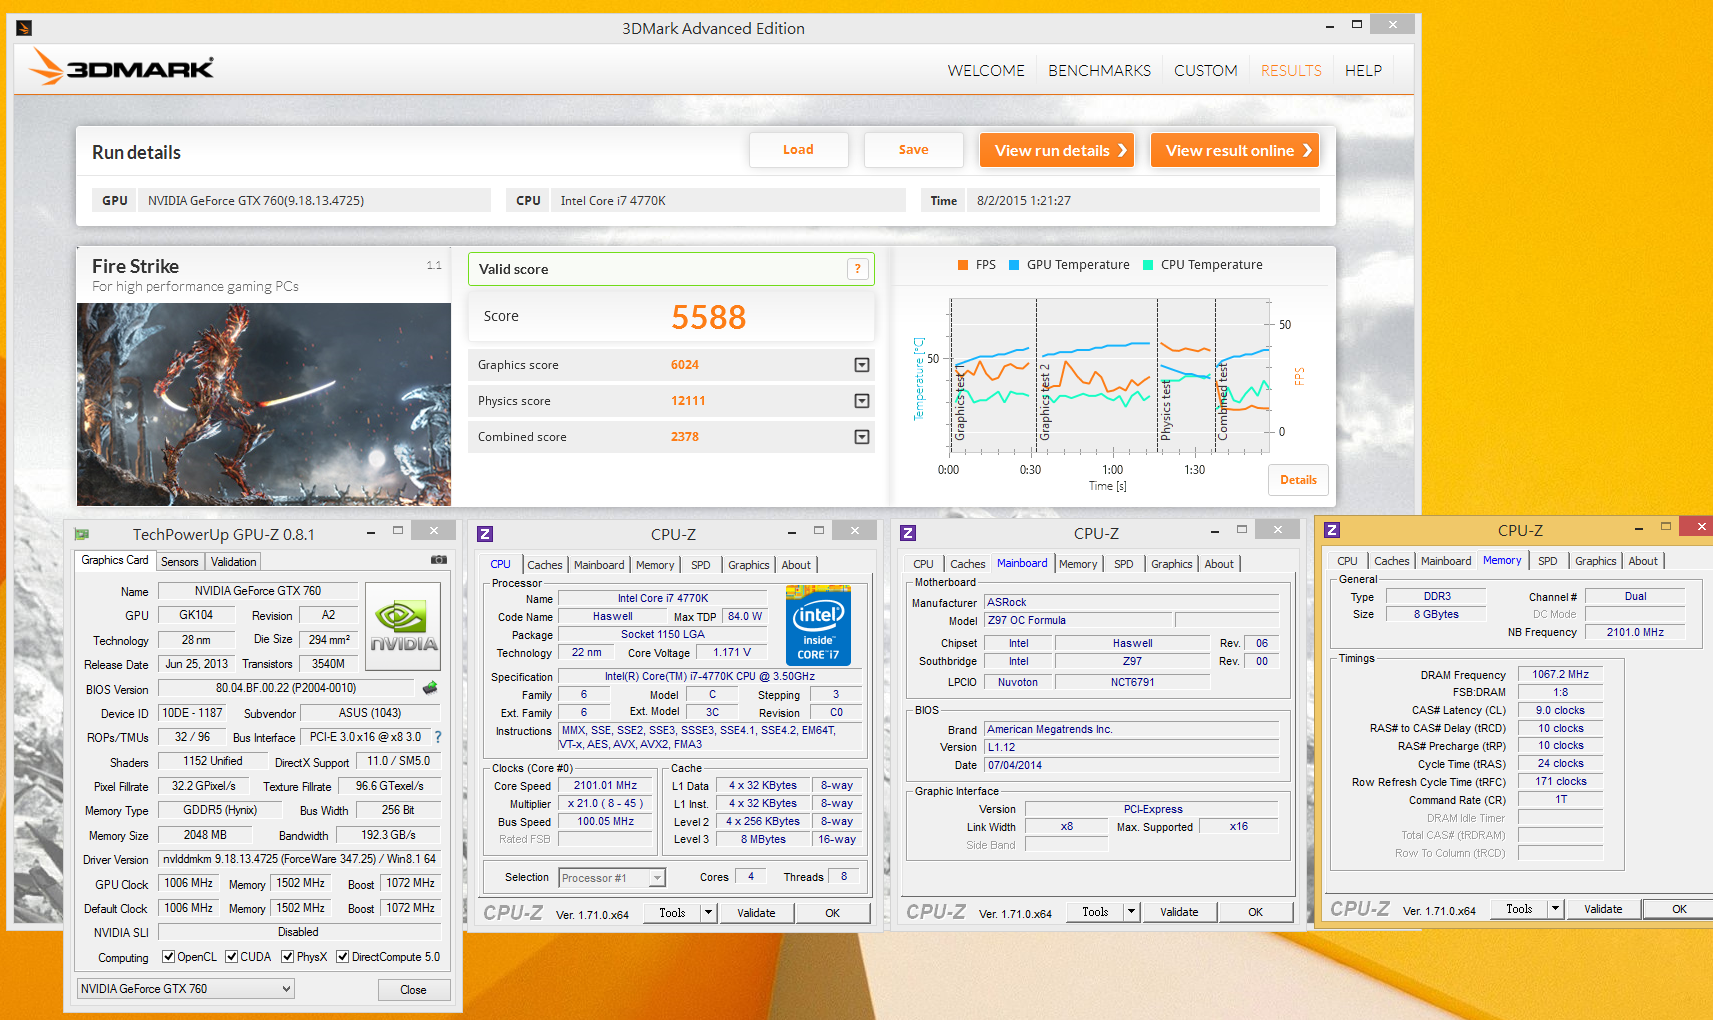This screenshot has width=1713, height=1020.
Task: Click the 3DMark logo in the header
Action: click(x=121, y=67)
